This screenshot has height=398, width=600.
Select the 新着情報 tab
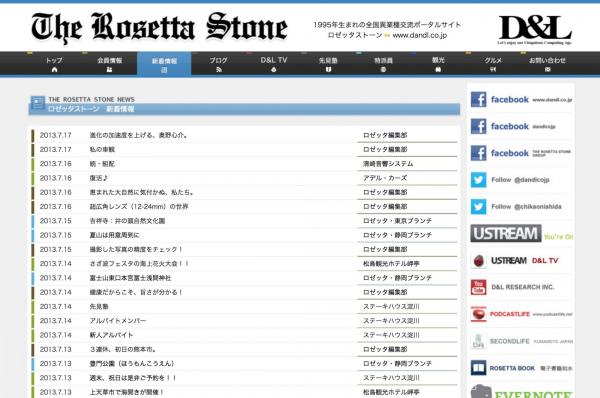point(164,64)
